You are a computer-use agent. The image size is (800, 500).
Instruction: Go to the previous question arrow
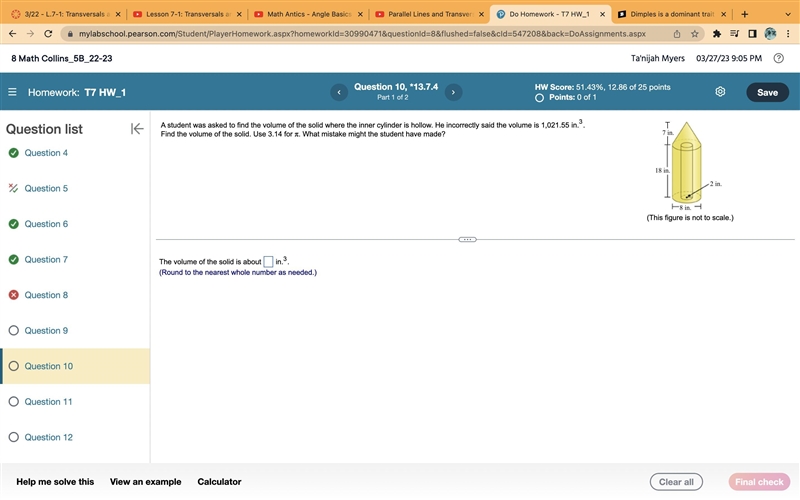point(339,92)
